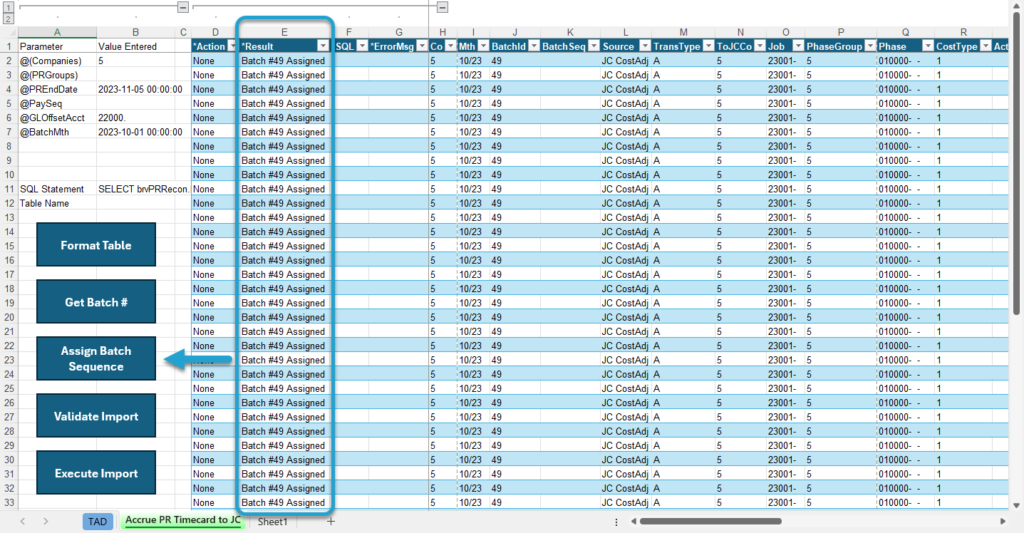Image resolution: width=1024 pixels, height=533 pixels.
Task: Select row 11 header
Action: click(9, 189)
